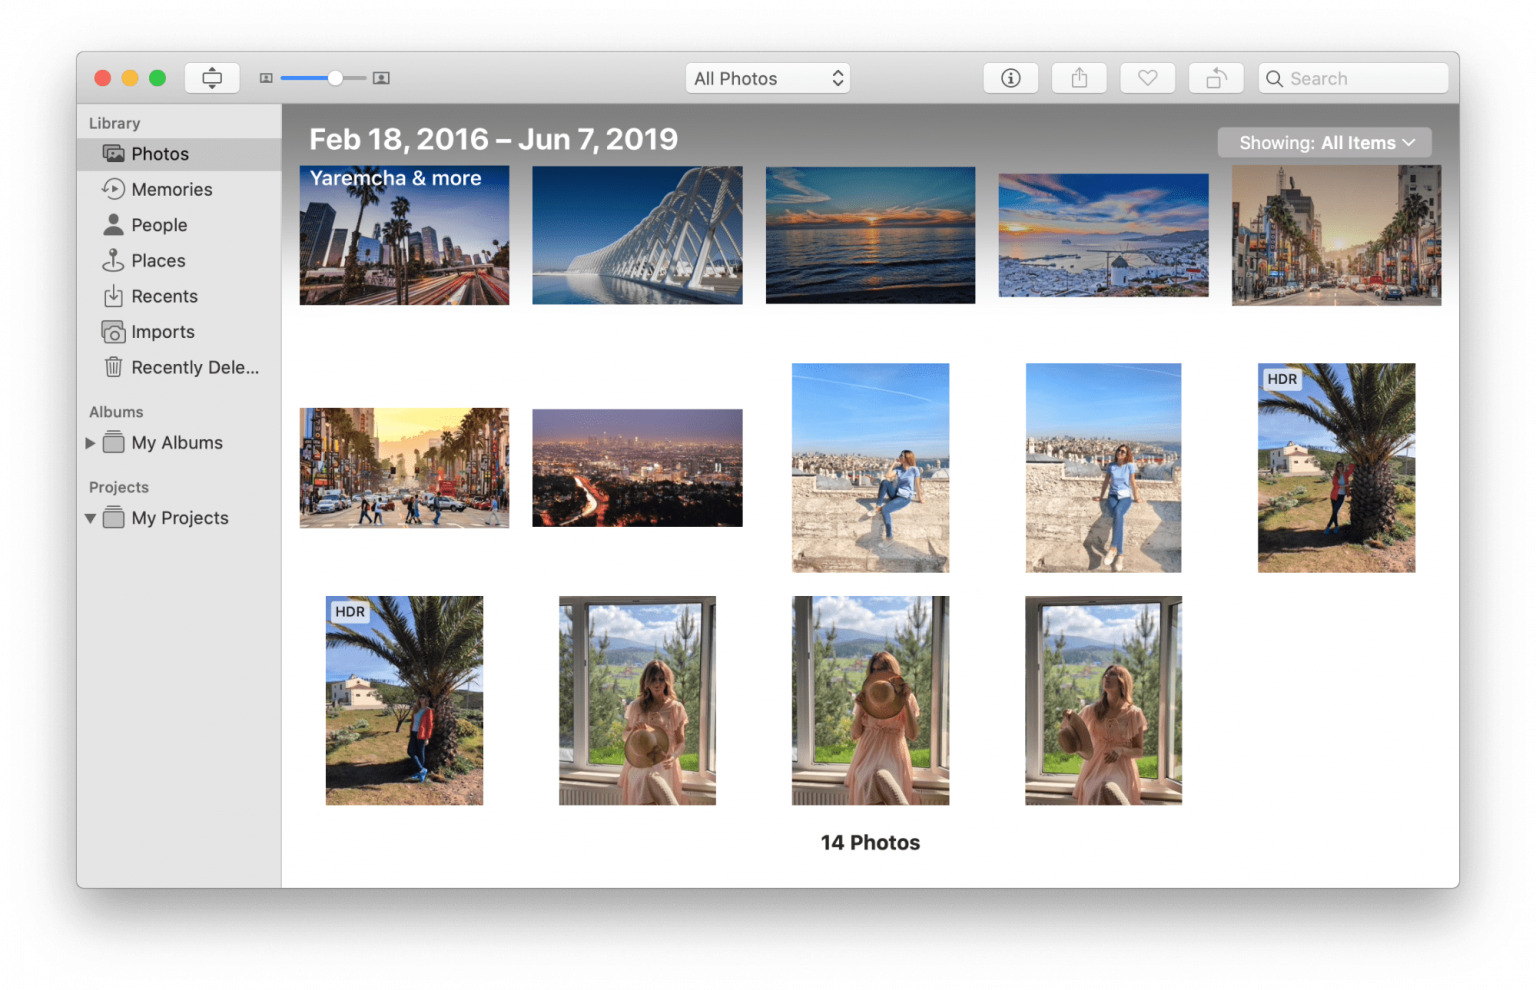The width and height of the screenshot is (1536, 990).
Task: Mark the selected photo as favorite
Action: click(x=1147, y=77)
